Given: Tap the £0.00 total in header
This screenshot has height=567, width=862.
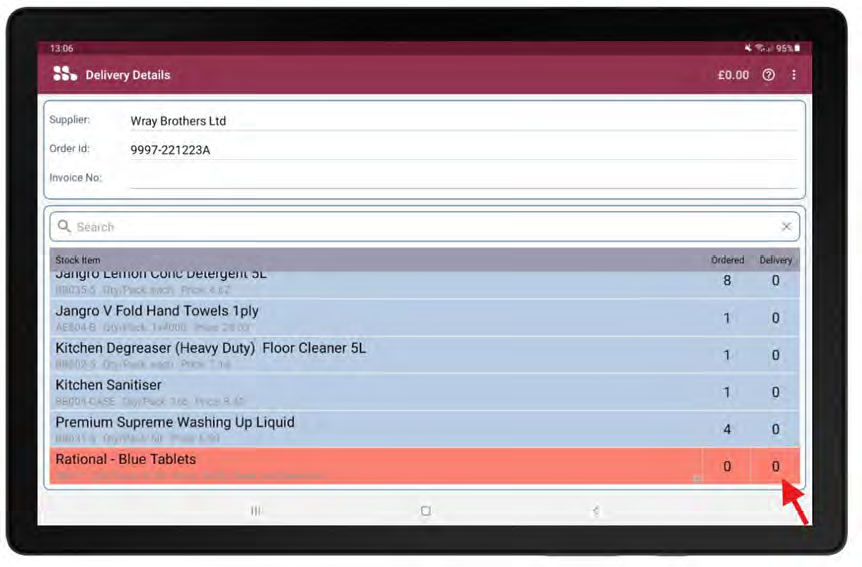Looking at the screenshot, I should (733, 75).
